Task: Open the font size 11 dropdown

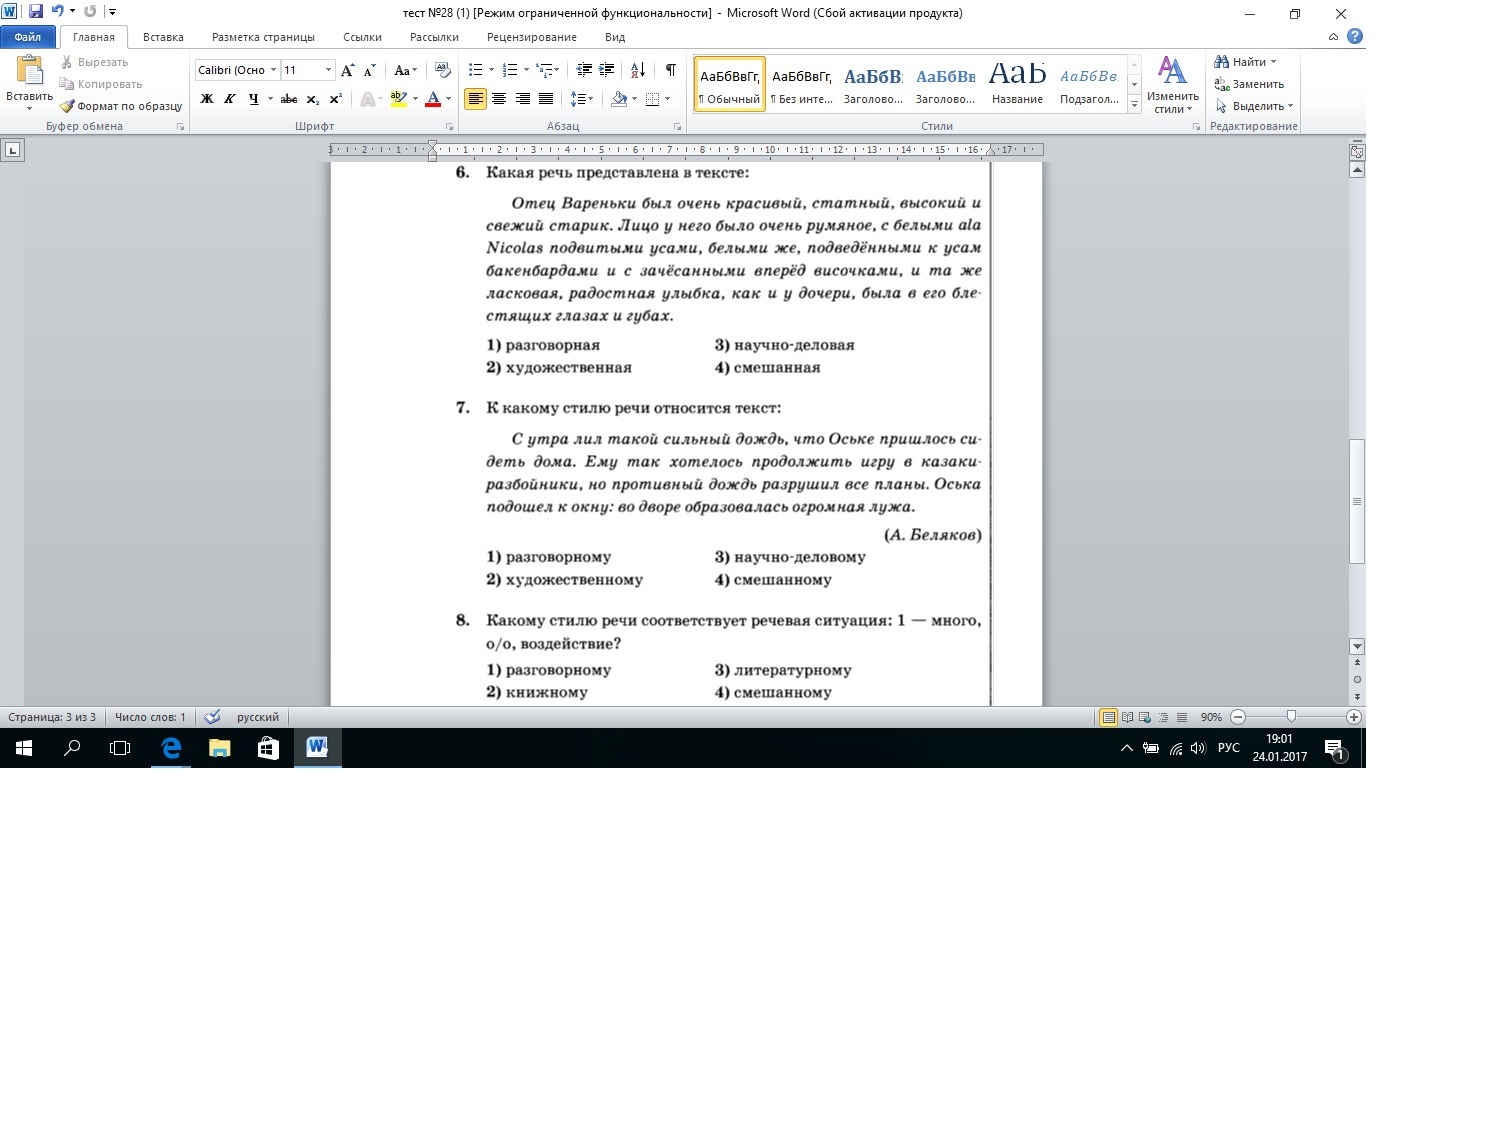Action: [328, 70]
